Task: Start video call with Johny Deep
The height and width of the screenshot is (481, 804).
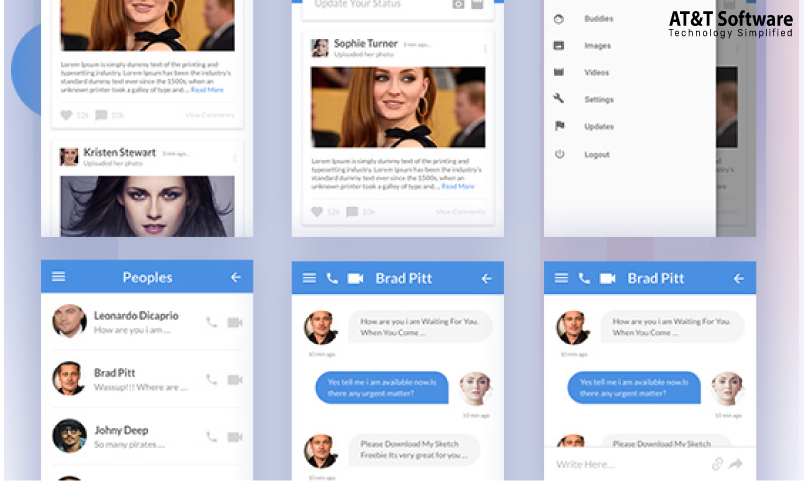Action: (x=235, y=437)
